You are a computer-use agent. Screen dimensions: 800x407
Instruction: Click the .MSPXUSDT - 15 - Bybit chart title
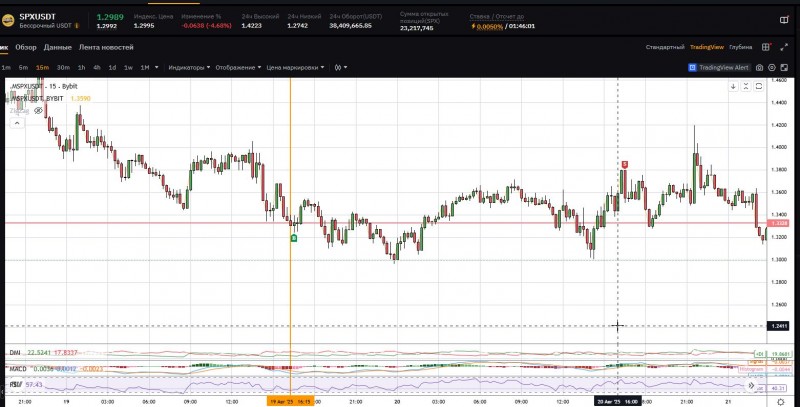point(44,87)
